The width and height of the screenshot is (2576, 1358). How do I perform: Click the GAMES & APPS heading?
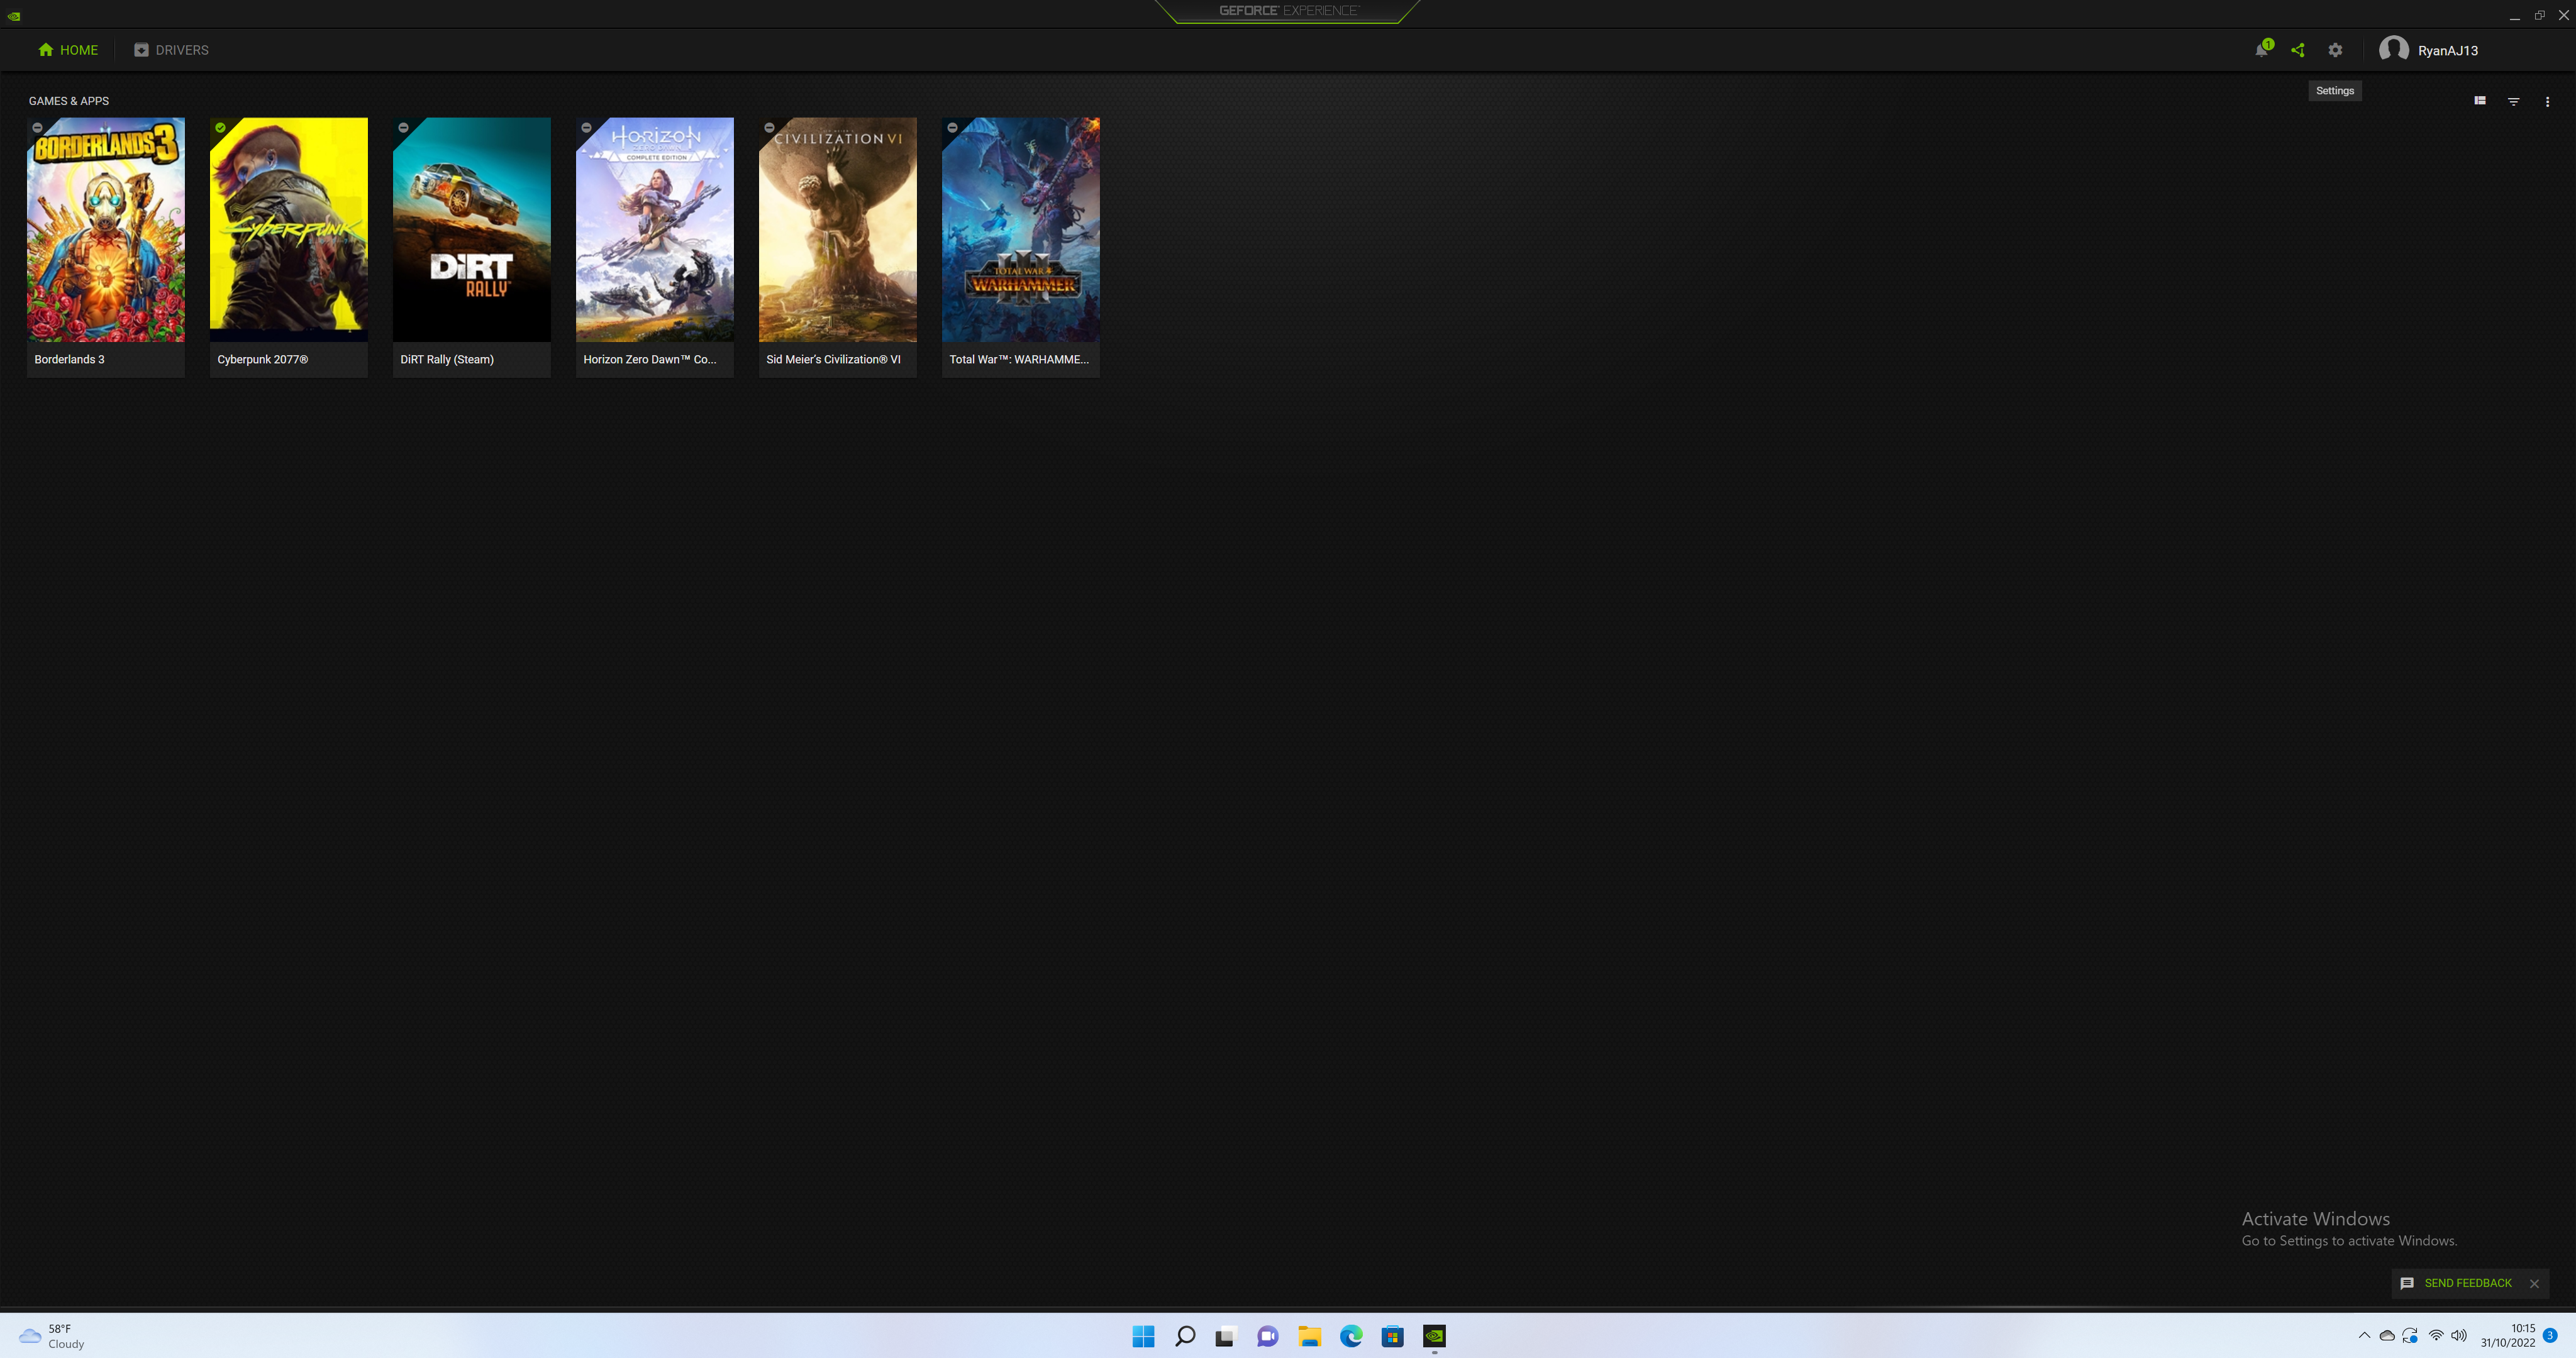point(69,101)
